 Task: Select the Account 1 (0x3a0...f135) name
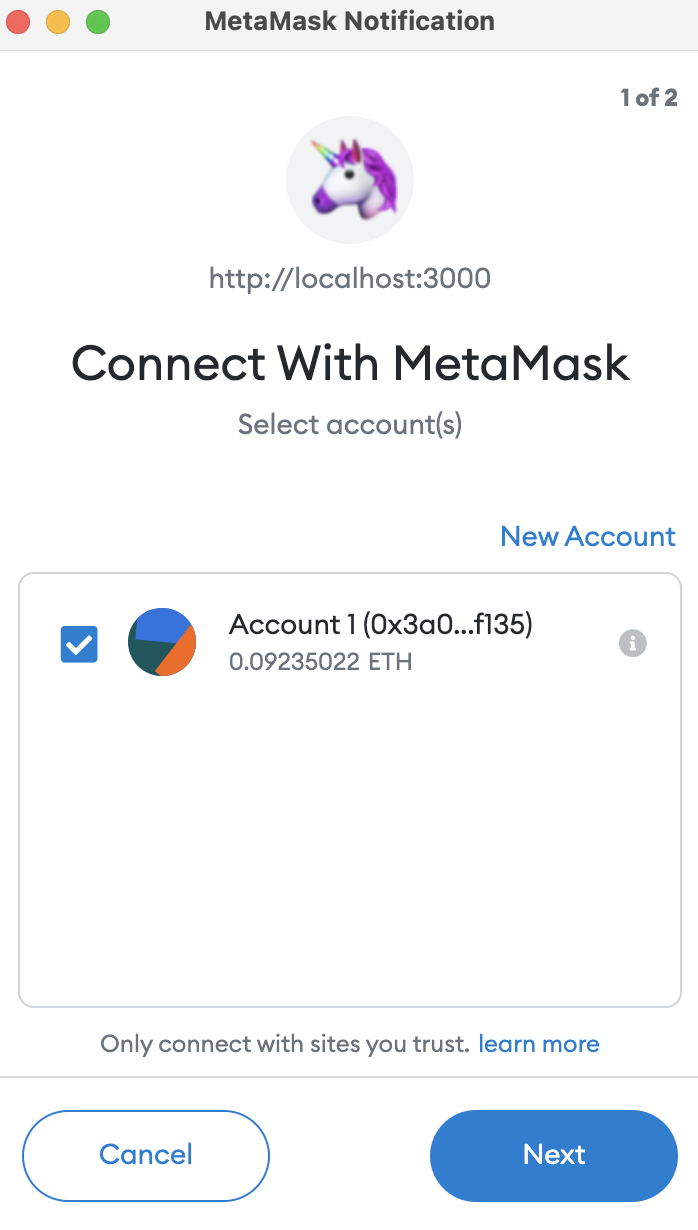click(381, 625)
